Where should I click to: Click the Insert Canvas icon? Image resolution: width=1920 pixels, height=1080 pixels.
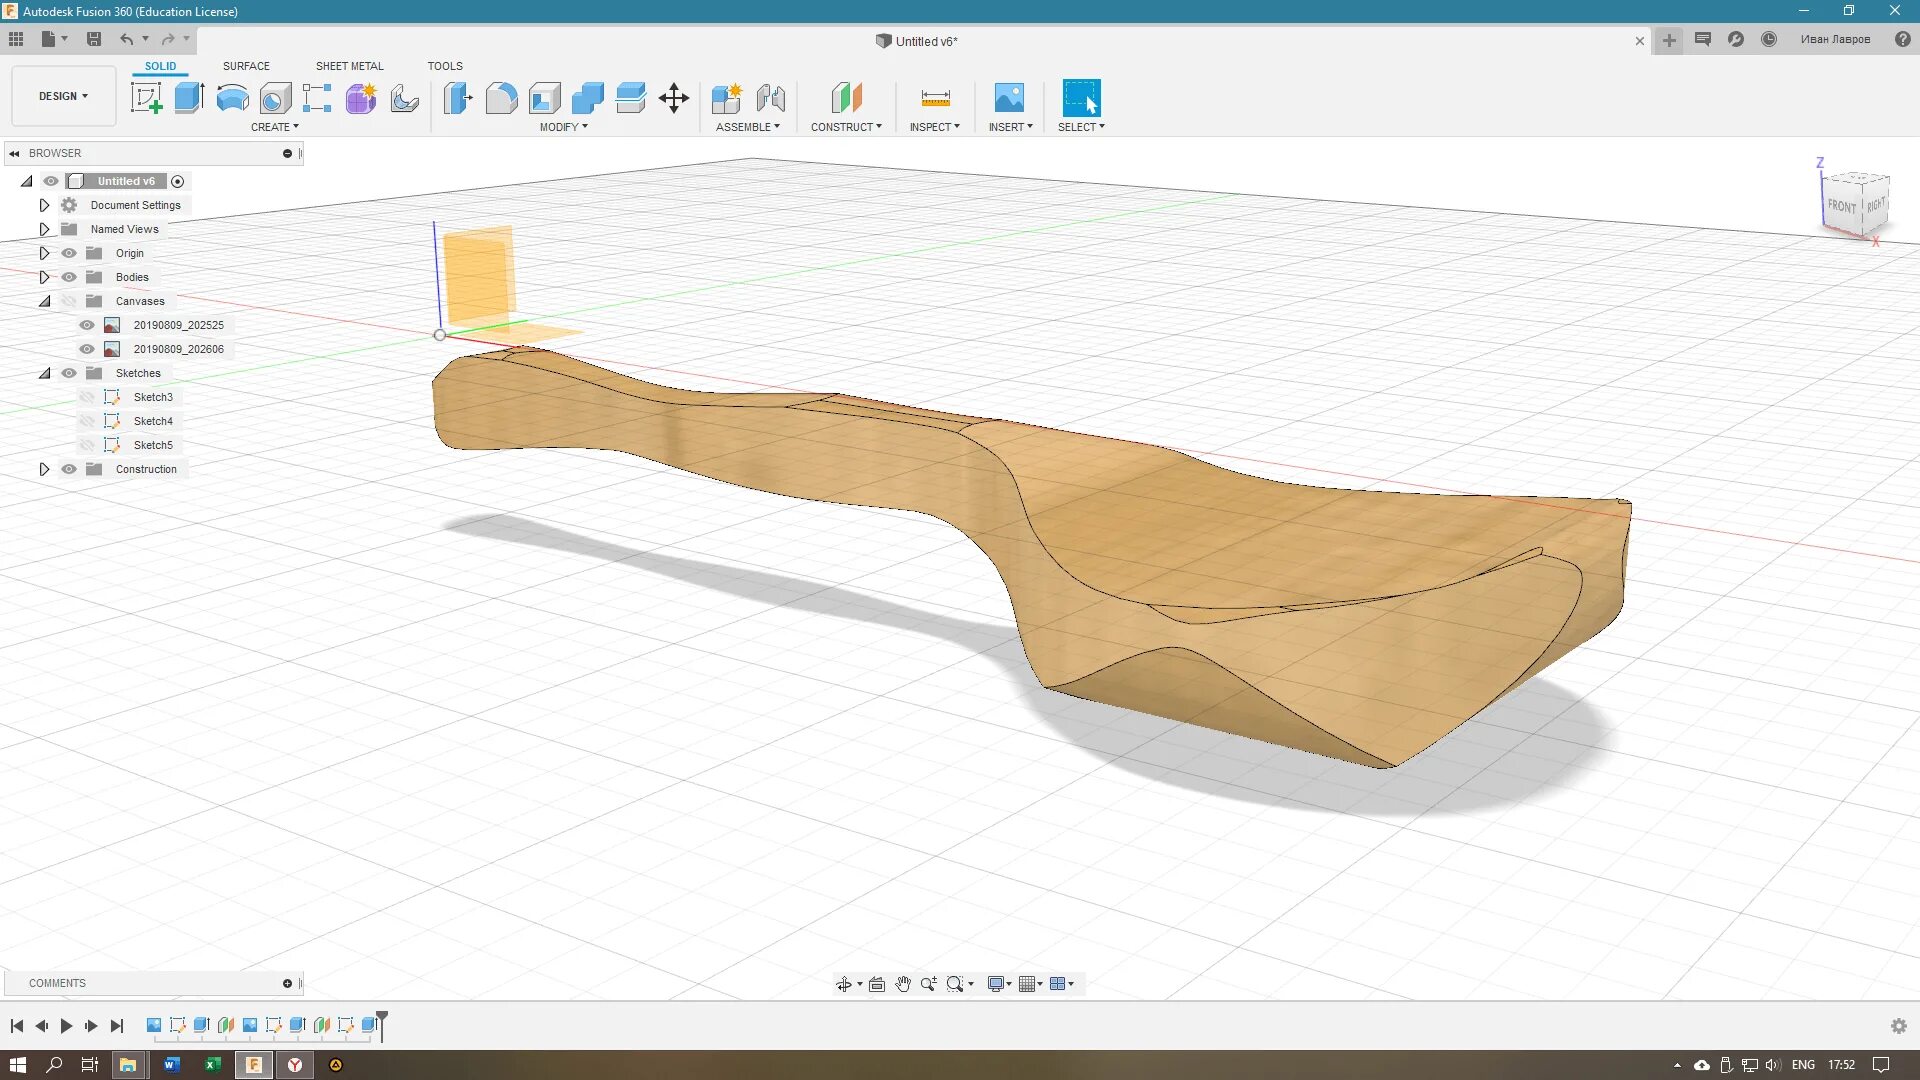pos(1010,98)
